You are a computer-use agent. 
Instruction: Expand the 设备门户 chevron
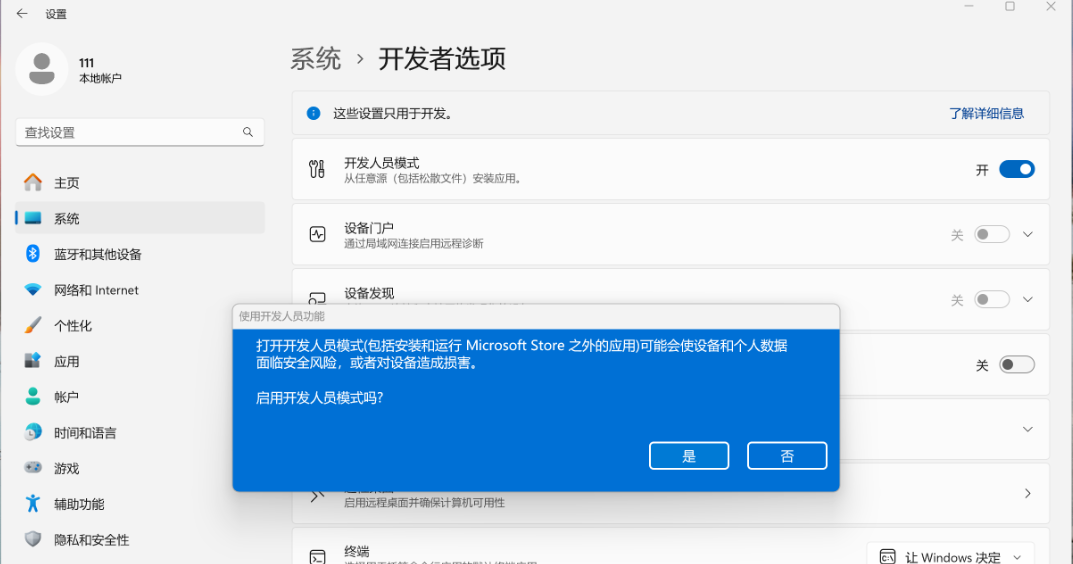1028,235
